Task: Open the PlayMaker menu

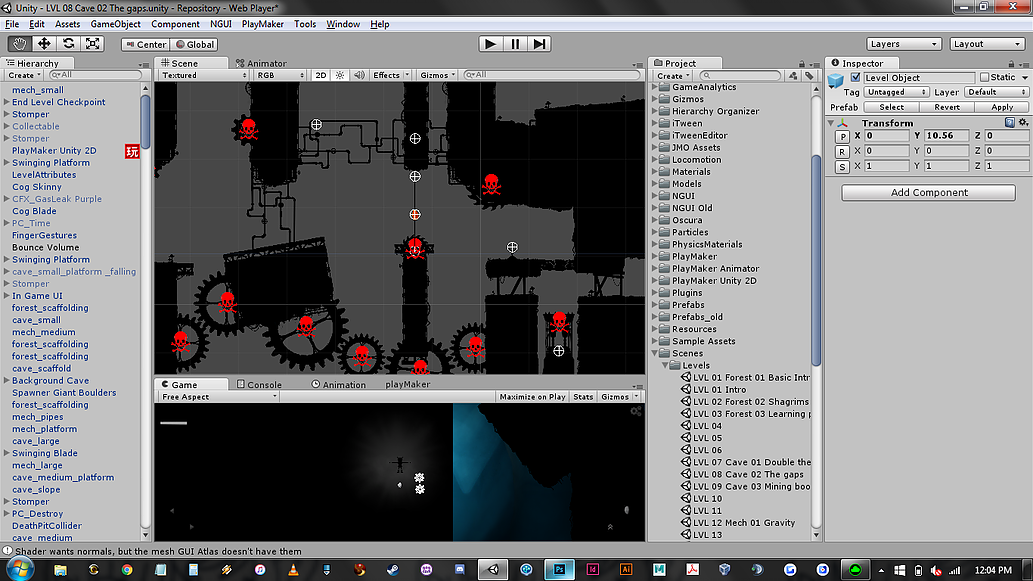Action: pyautogui.click(x=262, y=24)
